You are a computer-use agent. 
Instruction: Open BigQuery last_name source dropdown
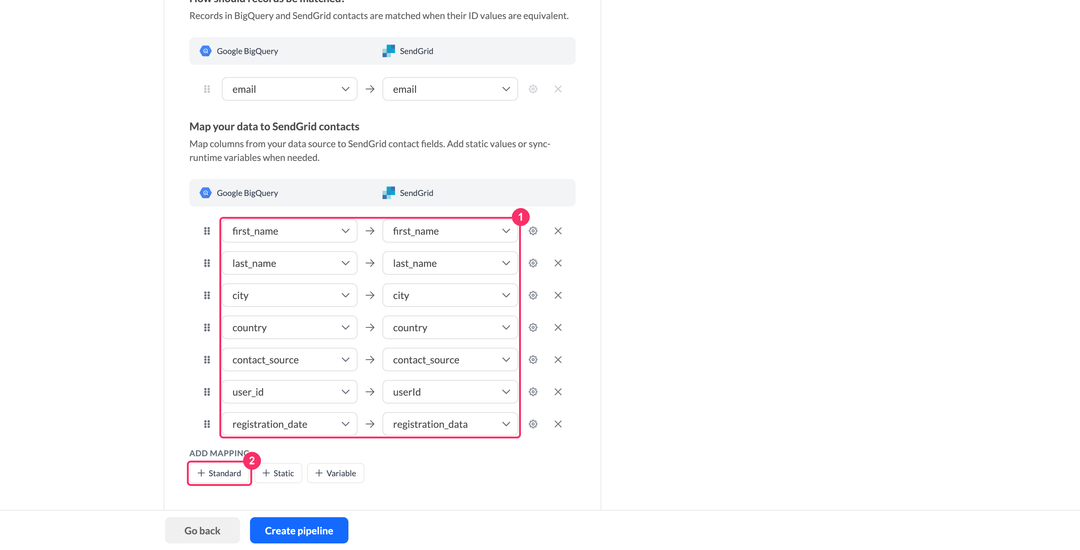pos(289,263)
